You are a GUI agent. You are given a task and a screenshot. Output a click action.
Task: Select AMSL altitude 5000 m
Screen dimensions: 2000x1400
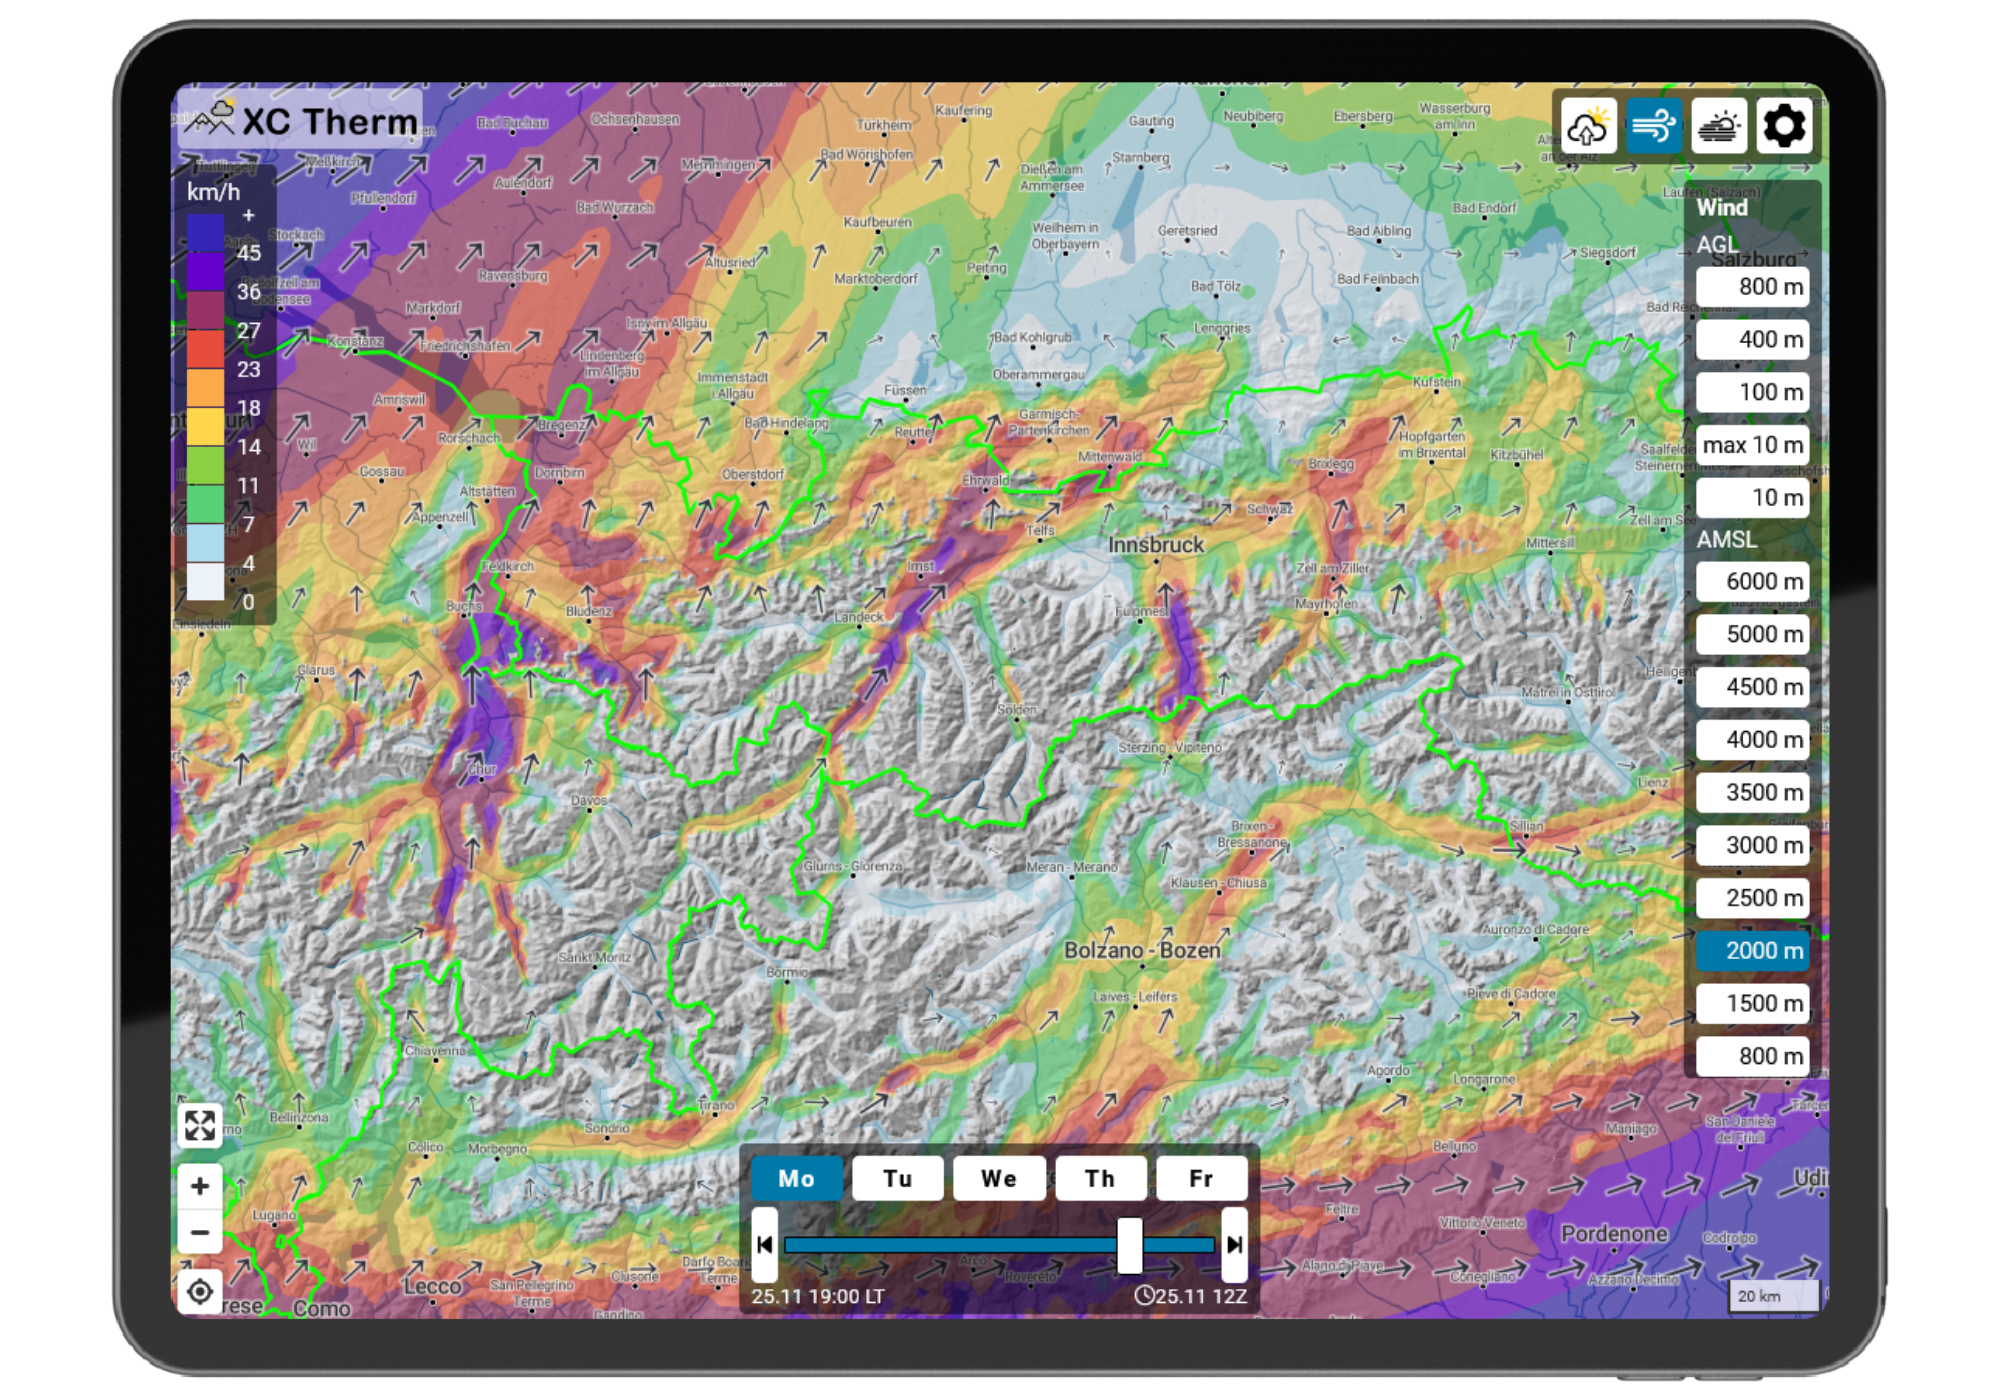tap(1753, 634)
